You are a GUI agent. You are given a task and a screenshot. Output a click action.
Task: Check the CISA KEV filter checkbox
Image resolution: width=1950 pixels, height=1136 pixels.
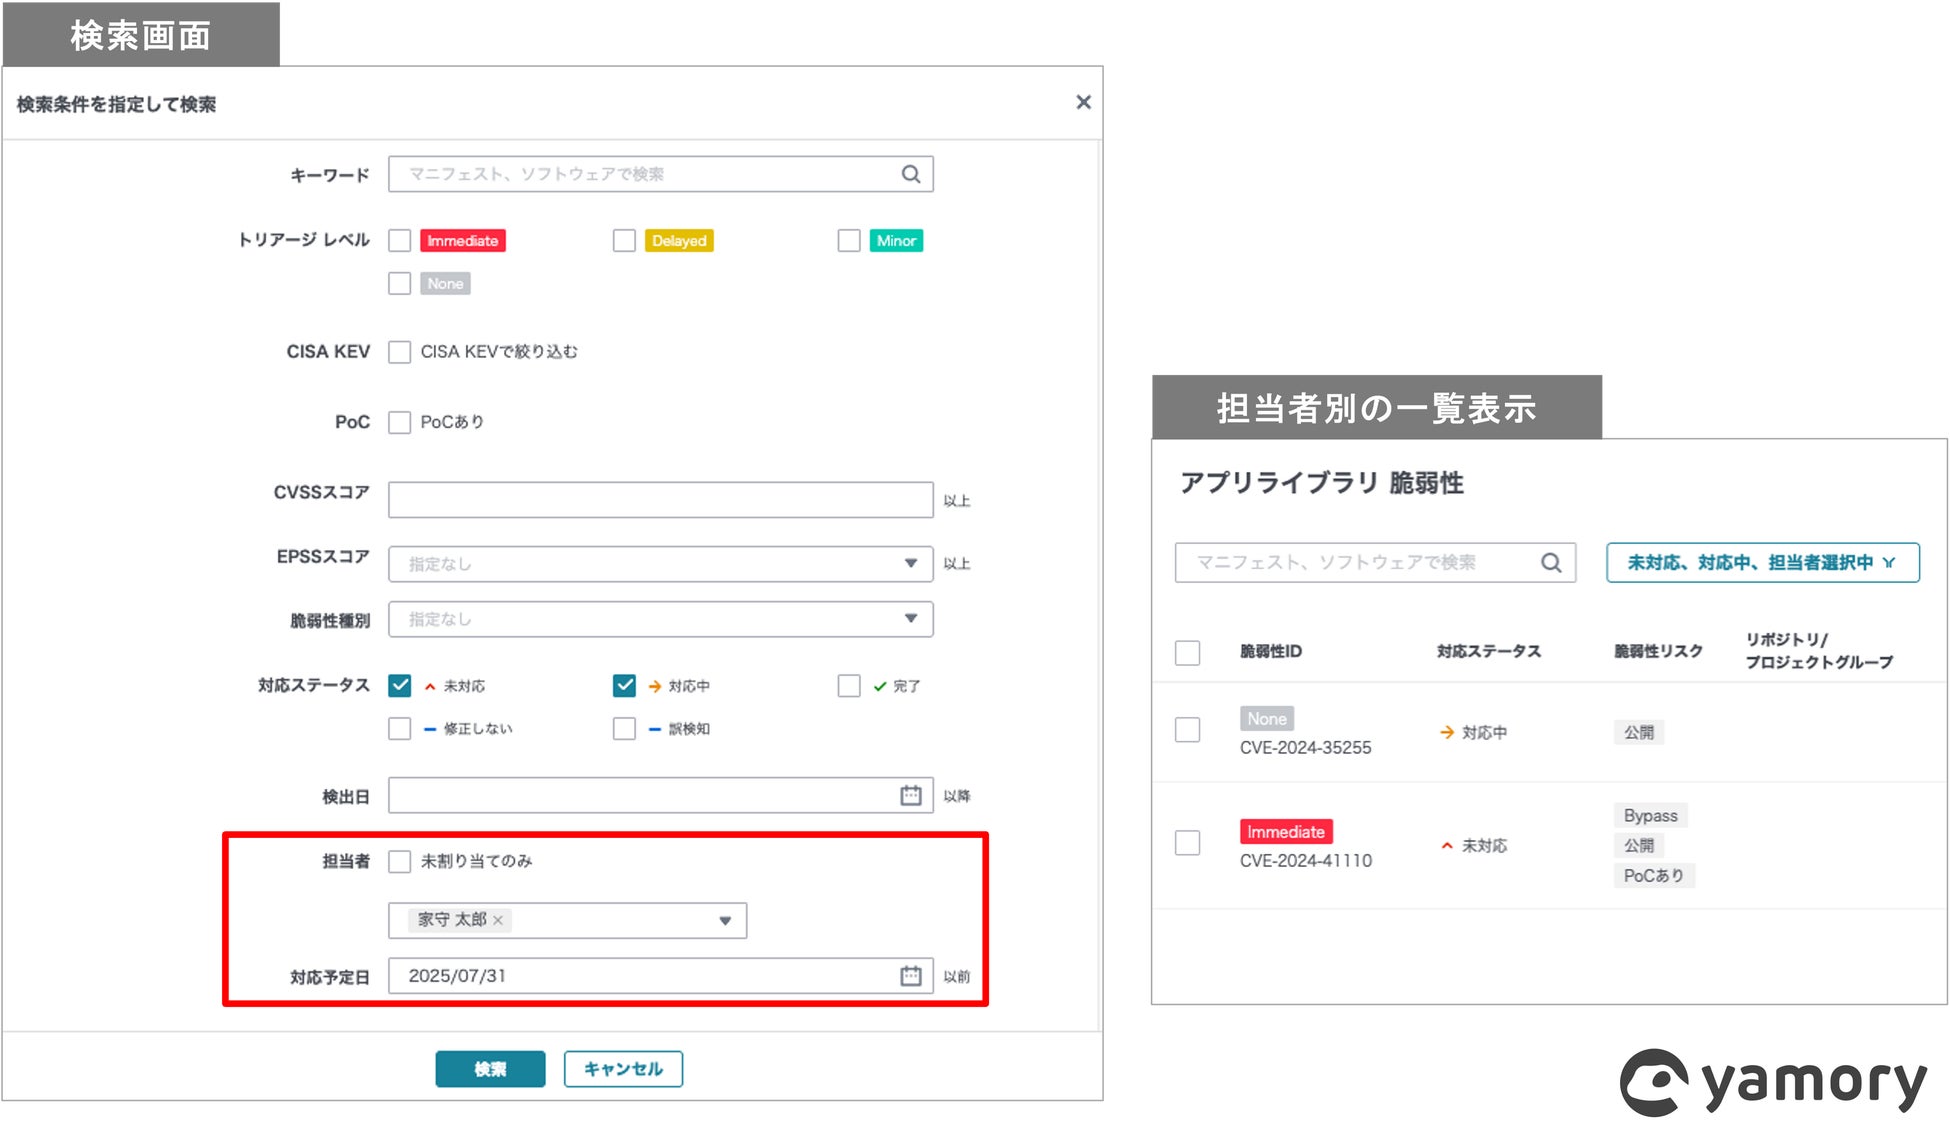coord(400,352)
